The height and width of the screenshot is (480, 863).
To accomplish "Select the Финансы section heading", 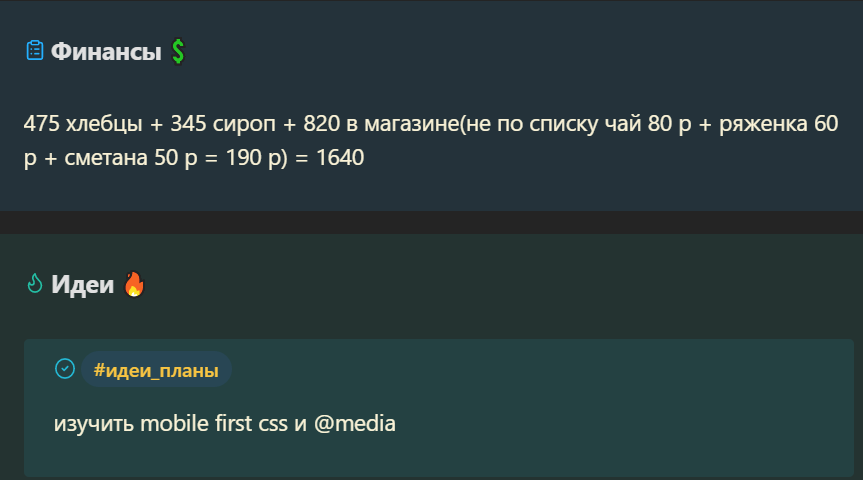I will [x=106, y=52].
